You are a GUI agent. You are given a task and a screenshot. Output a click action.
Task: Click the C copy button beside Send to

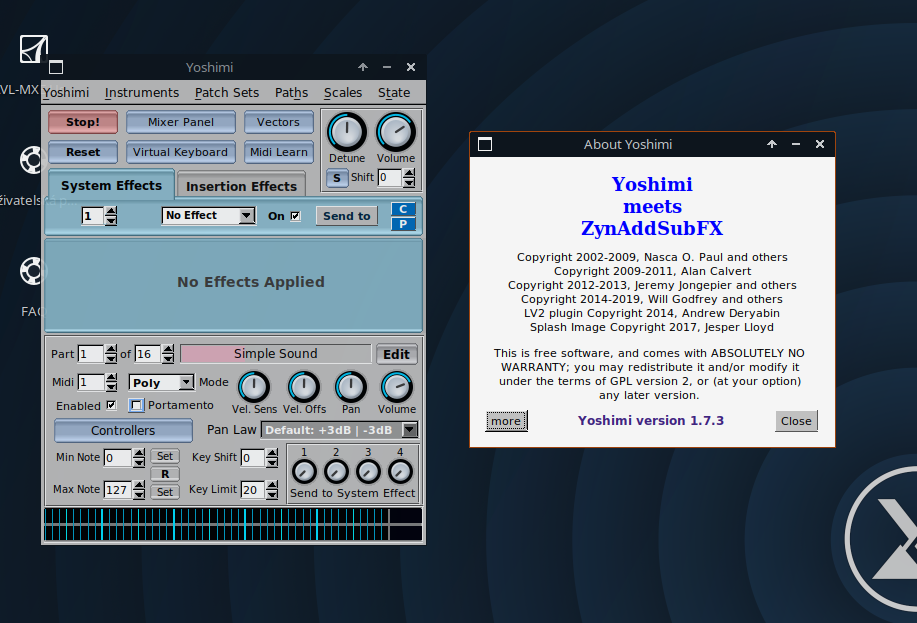tap(403, 209)
